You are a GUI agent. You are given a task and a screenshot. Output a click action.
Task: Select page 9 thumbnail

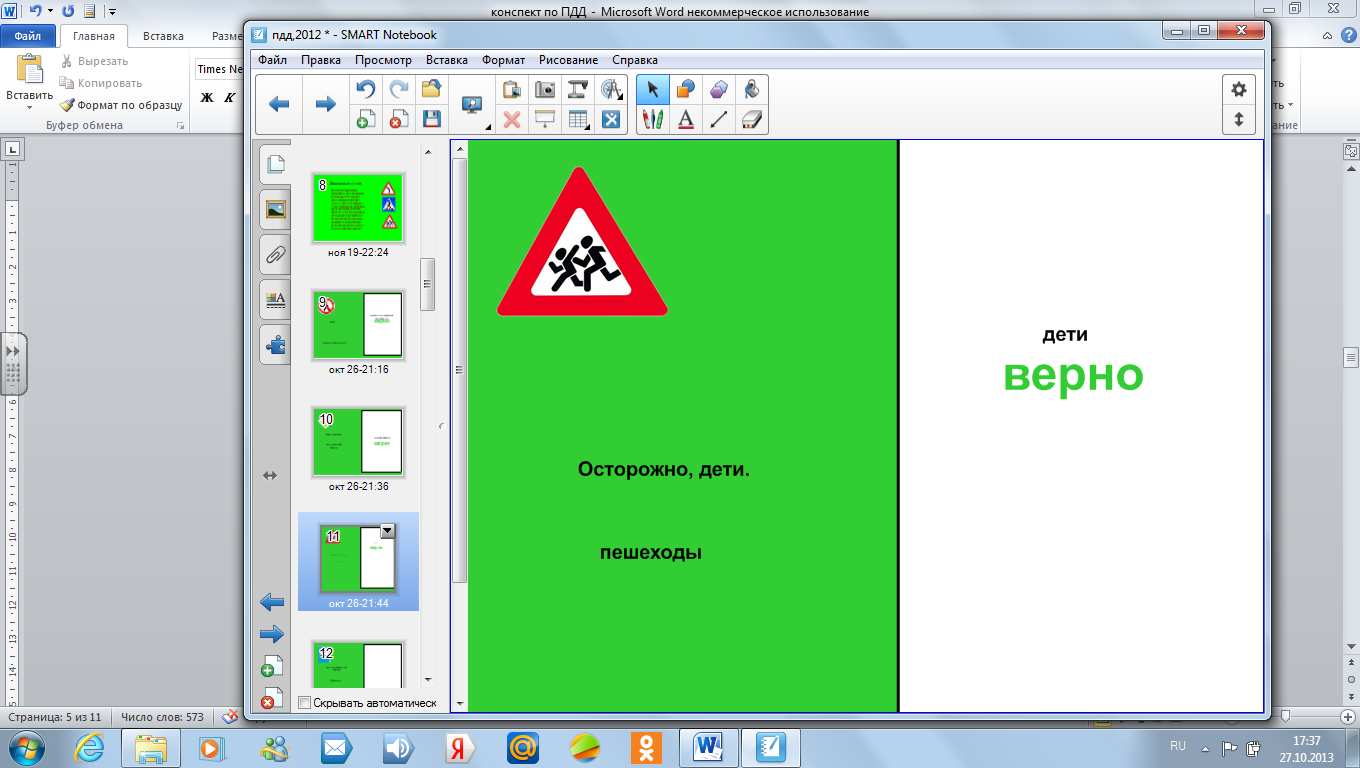click(358, 325)
